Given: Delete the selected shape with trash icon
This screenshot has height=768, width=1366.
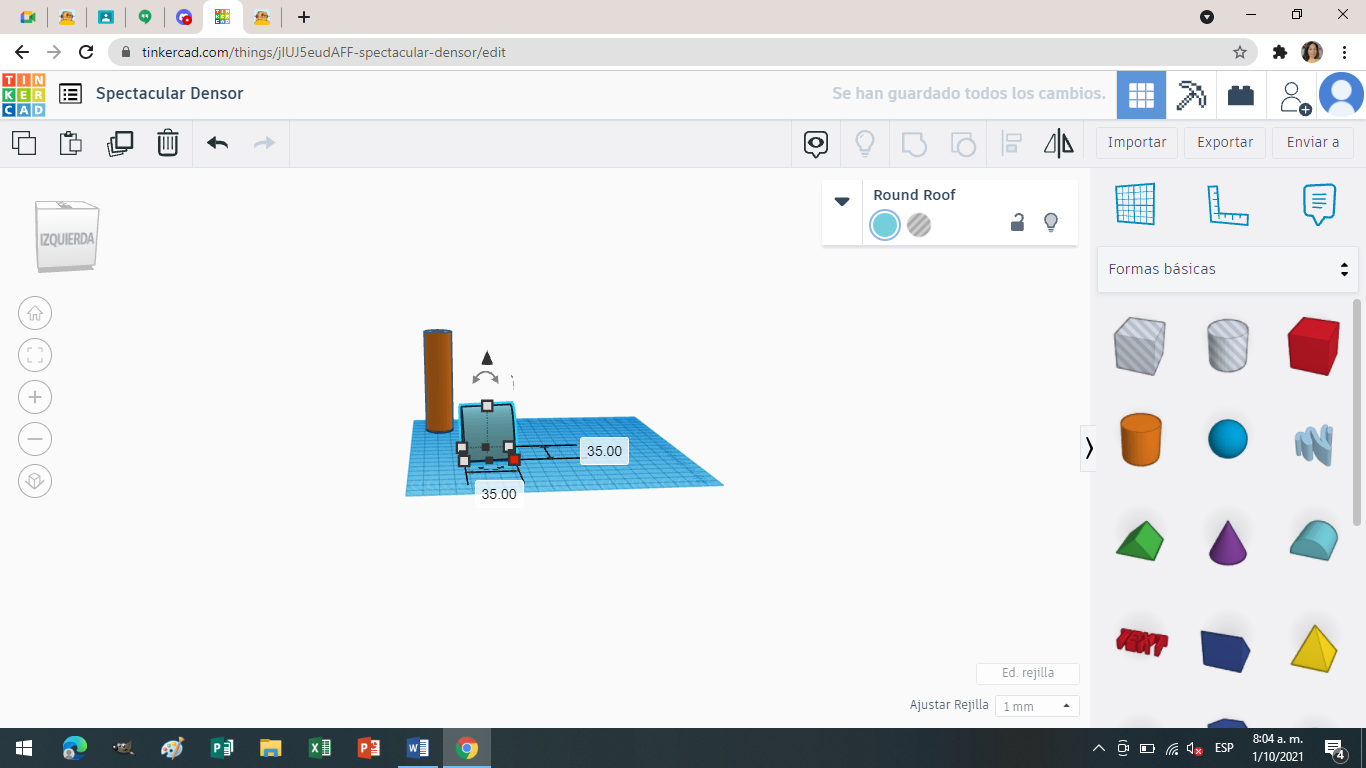Looking at the screenshot, I should (168, 143).
